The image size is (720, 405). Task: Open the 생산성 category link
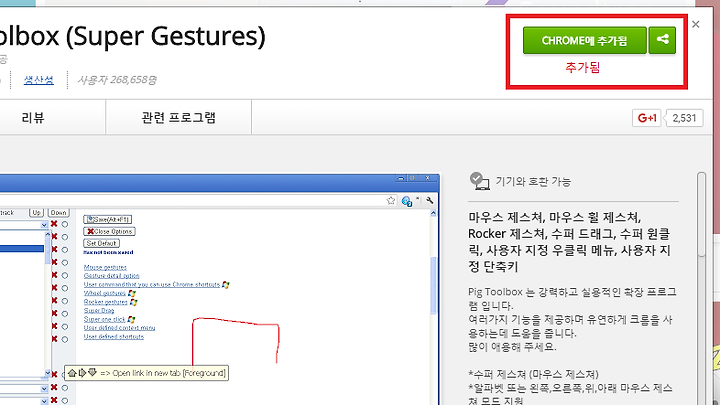[39, 80]
